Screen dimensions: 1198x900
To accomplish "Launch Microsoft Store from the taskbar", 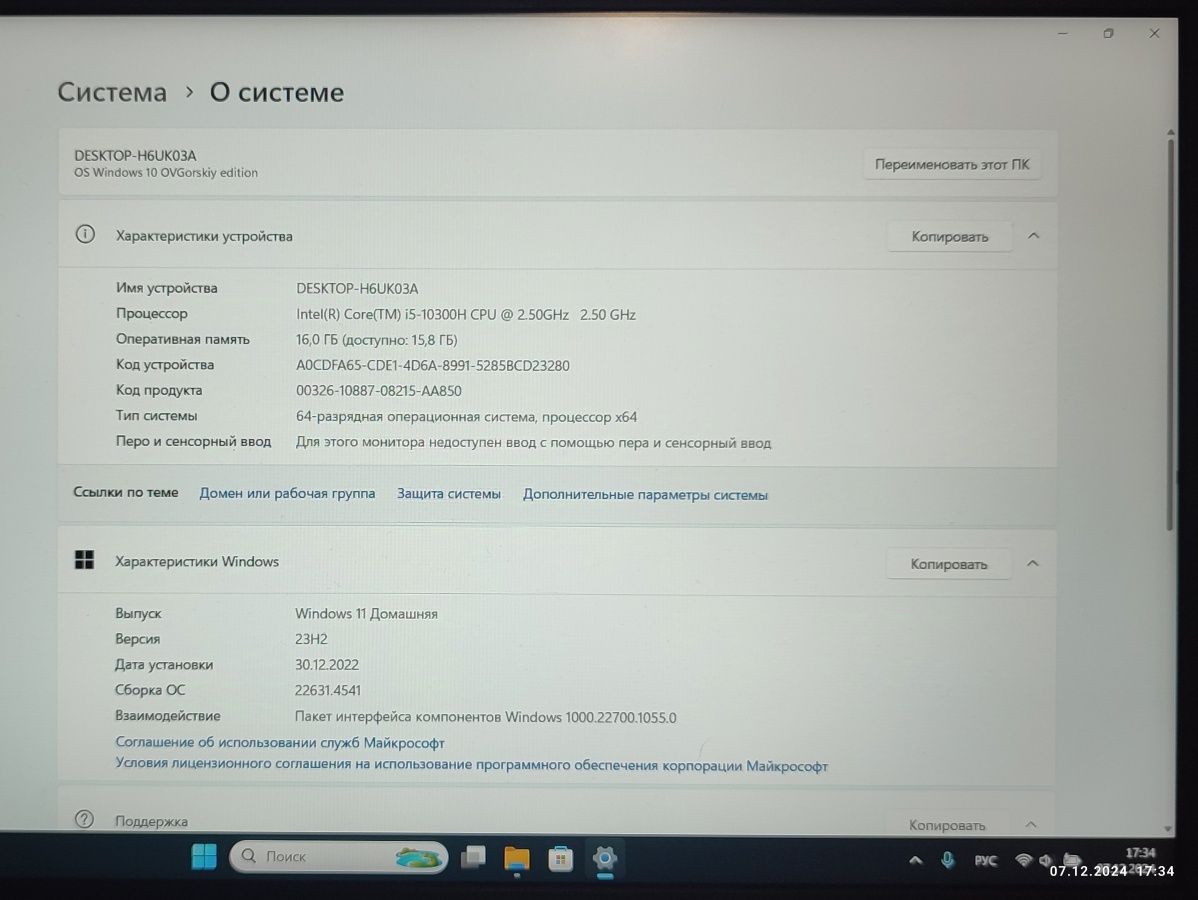I will (x=561, y=859).
